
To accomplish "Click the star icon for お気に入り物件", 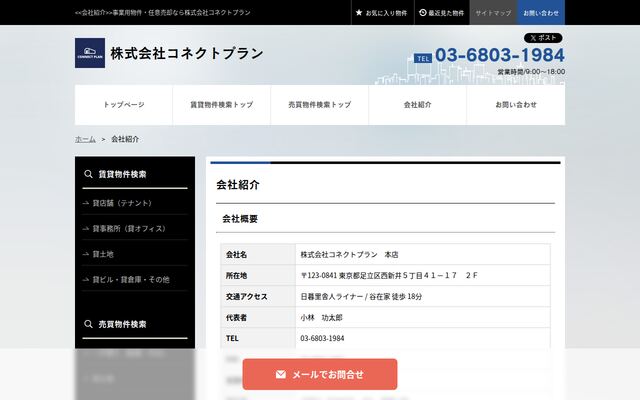I will (359, 13).
